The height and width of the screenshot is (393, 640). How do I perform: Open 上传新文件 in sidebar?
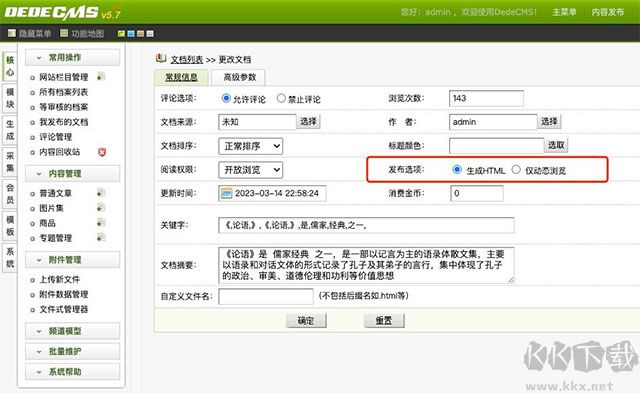point(60,279)
